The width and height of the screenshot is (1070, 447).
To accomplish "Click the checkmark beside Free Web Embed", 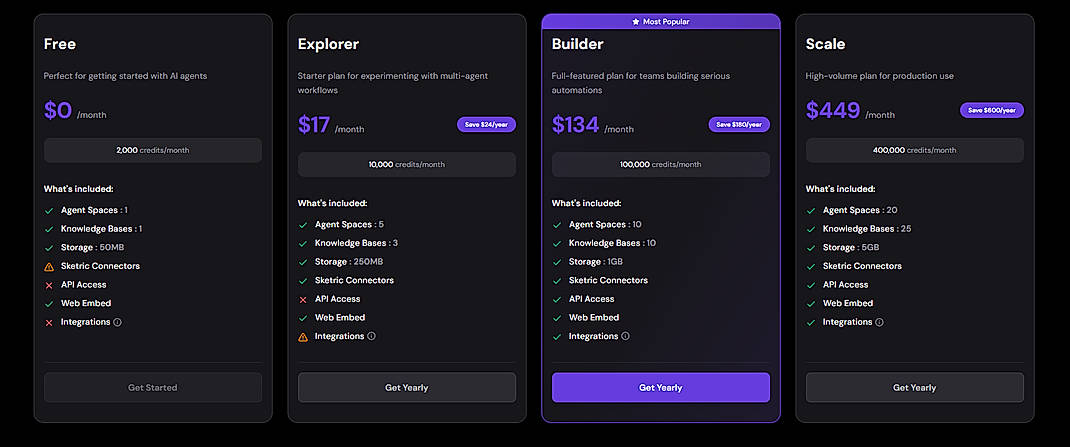I will pos(49,304).
